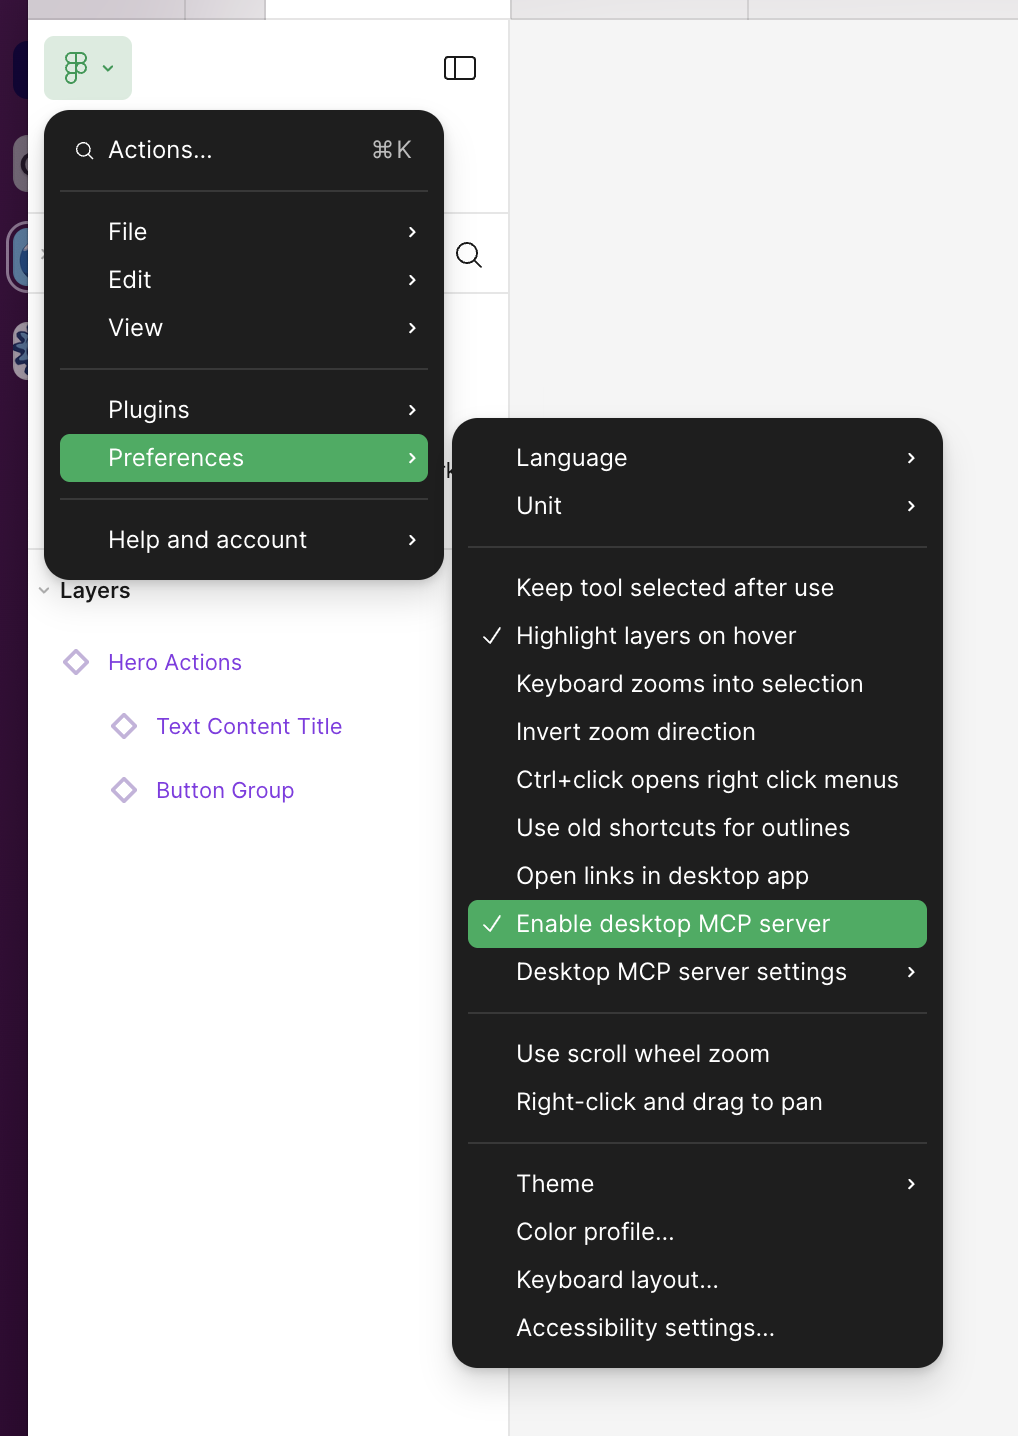Open the Plugins submenu
This screenshot has height=1436, width=1018.
click(148, 409)
